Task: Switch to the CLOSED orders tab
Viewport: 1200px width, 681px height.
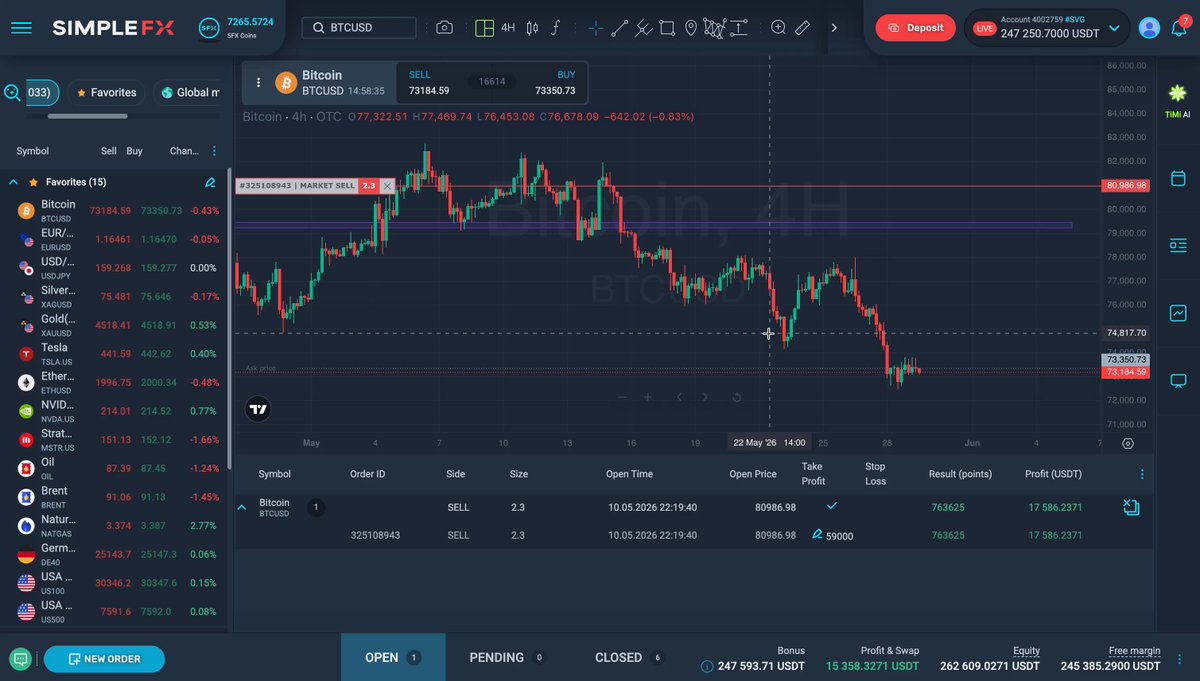Action: tap(629, 657)
